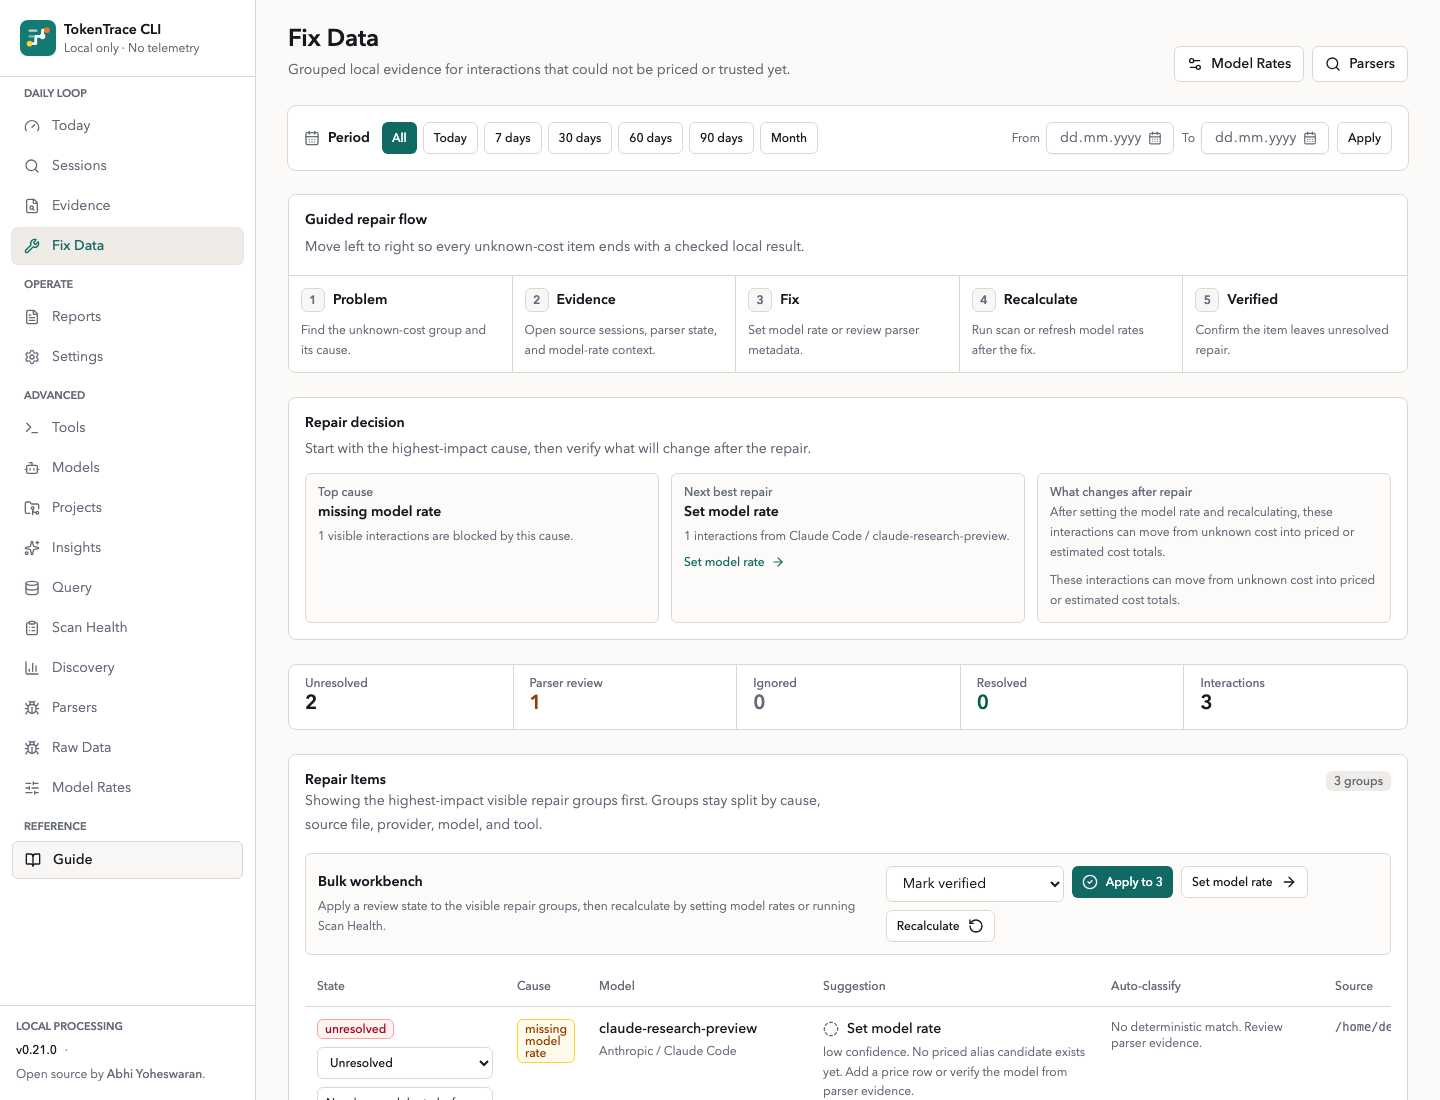Click the refresh icon on Recalculate button
This screenshot has width=1440, height=1100.
pyautogui.click(x=976, y=926)
